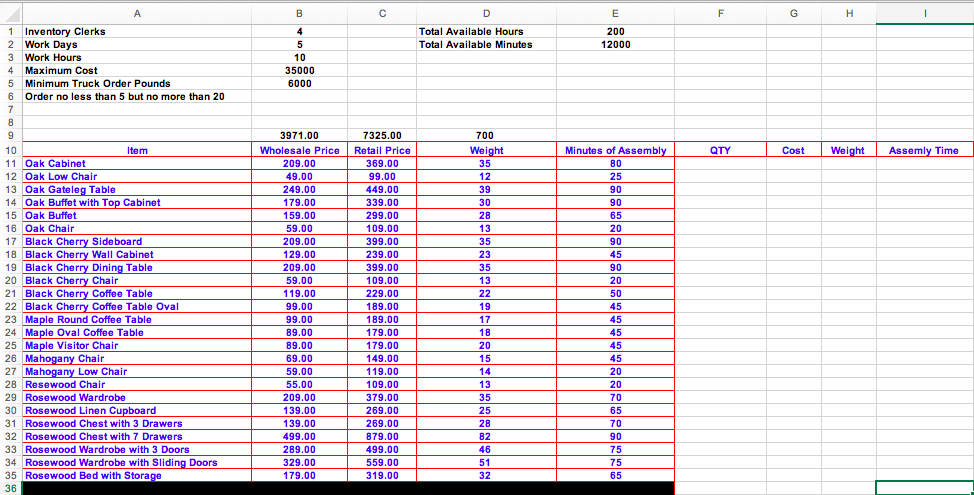
Task: Select the 6000 minimum pounds value
Action: 299,84
